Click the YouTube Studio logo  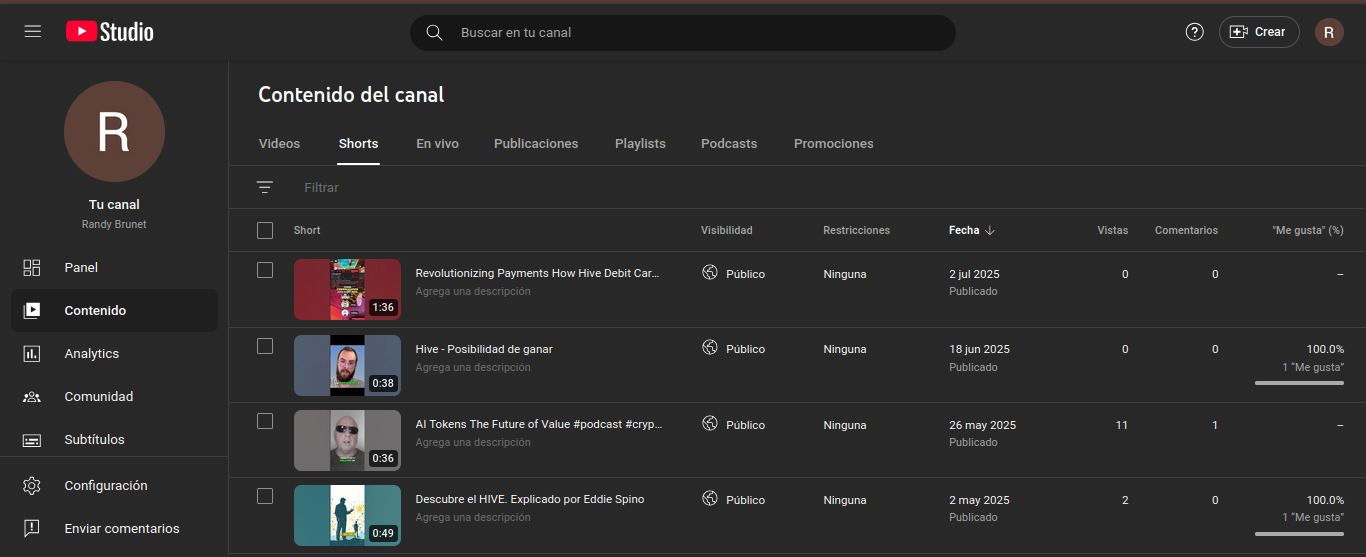(x=110, y=32)
